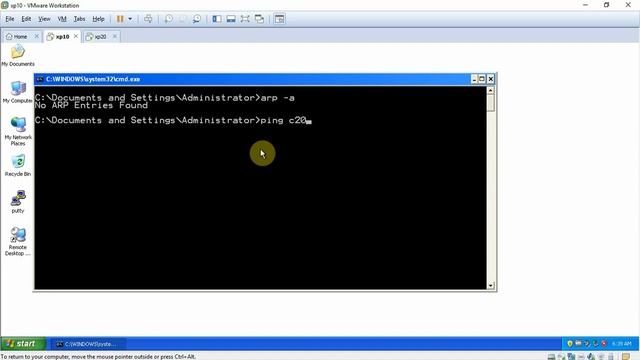
Task: Open the Windows XP Start menu
Action: click(x=23, y=344)
